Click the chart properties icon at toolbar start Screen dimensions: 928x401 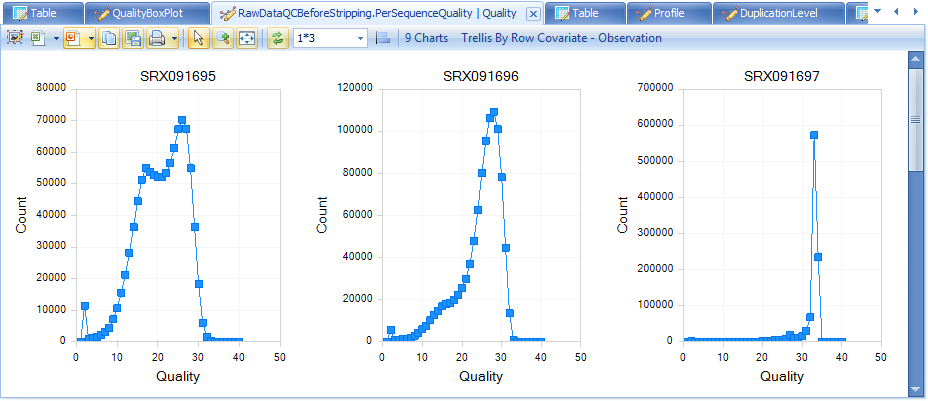[14, 38]
